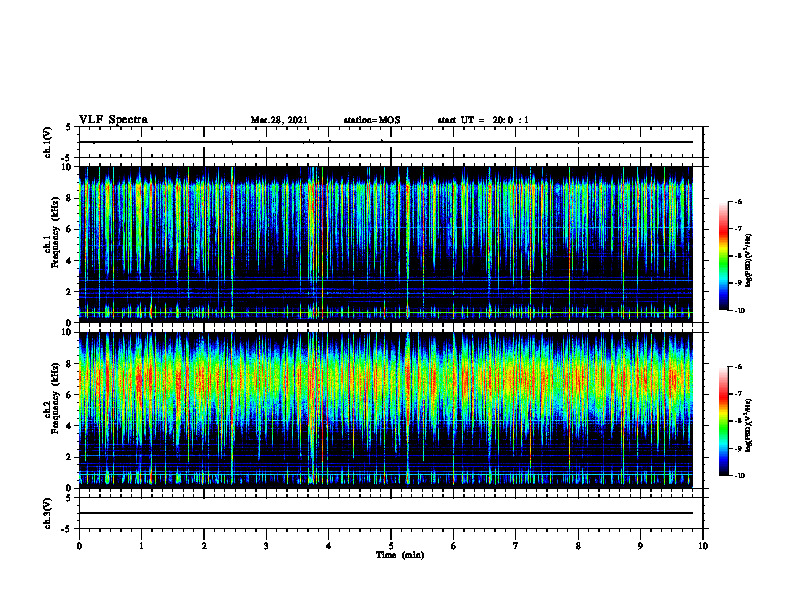Click the "-6" value on ch.1 color bar
Image resolution: width=792 pixels, height=612 pixels.
[739, 201]
